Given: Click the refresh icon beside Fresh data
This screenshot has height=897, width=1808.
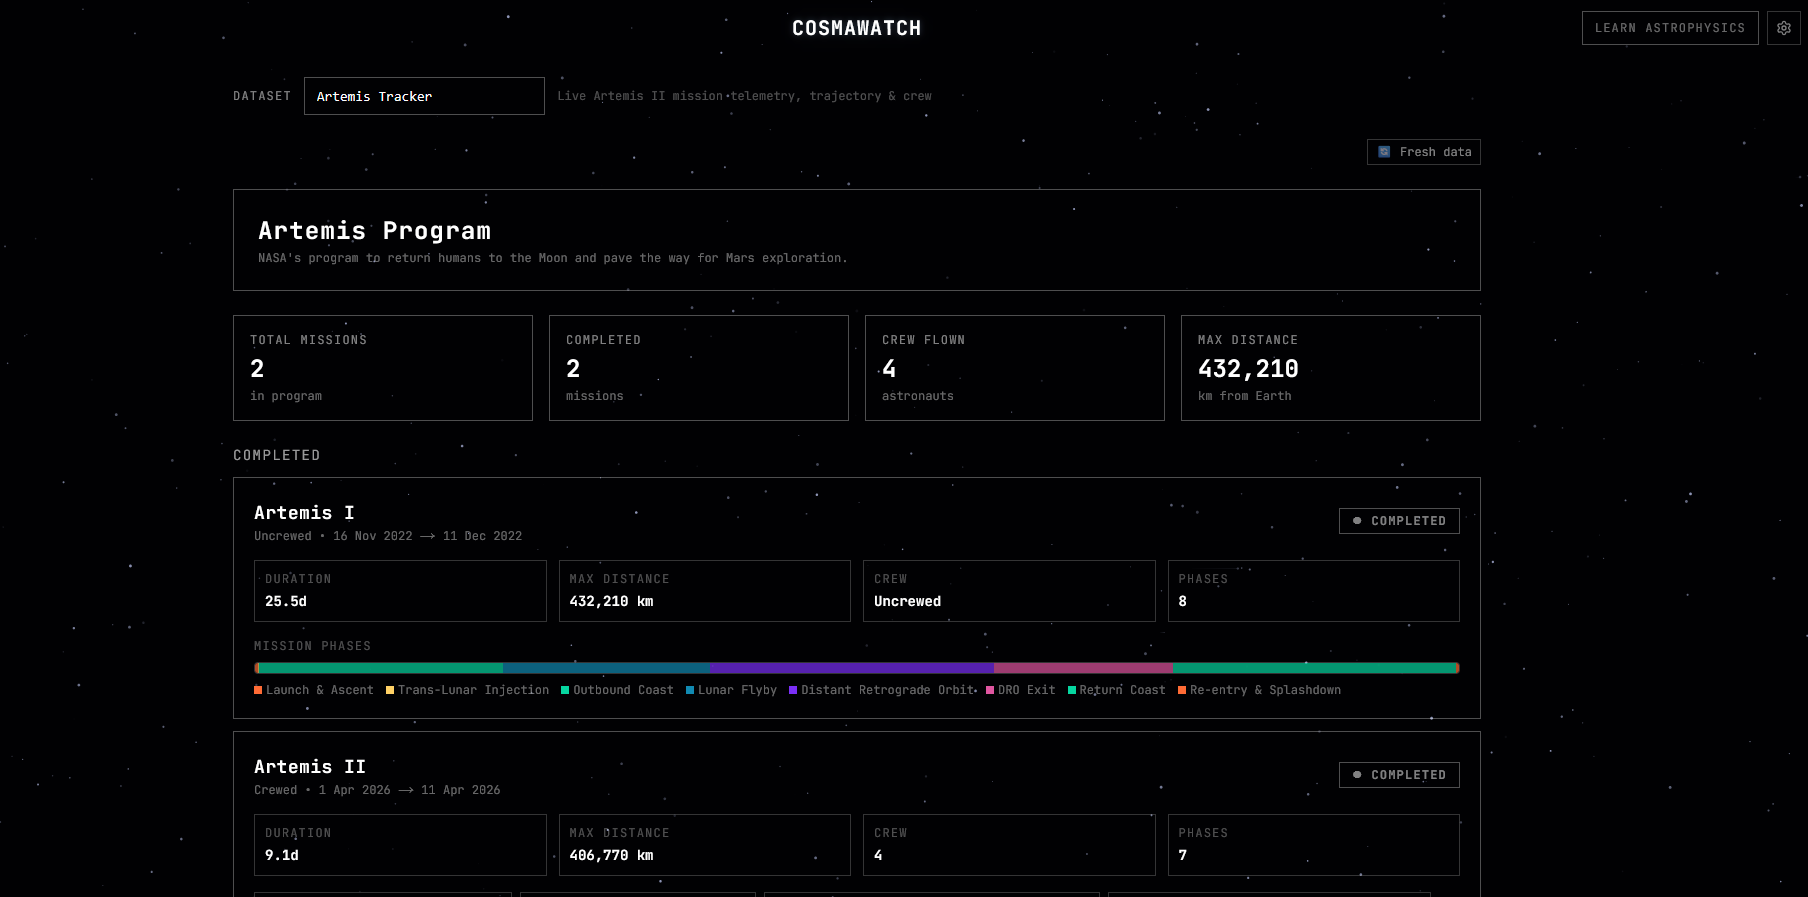Looking at the screenshot, I should click(x=1384, y=152).
